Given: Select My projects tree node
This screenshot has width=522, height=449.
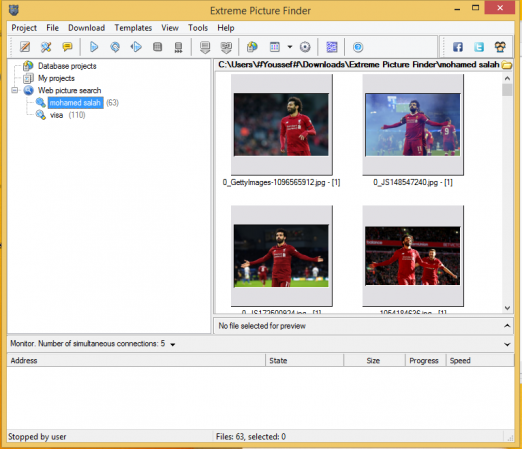Looking at the screenshot, I should click(x=56, y=78).
